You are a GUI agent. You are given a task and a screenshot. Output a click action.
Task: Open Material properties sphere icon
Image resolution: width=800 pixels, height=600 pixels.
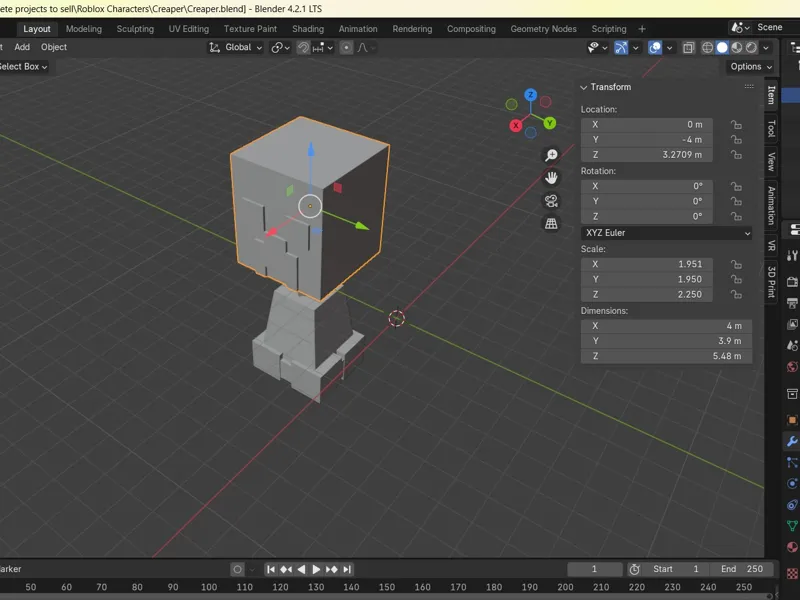(792, 547)
